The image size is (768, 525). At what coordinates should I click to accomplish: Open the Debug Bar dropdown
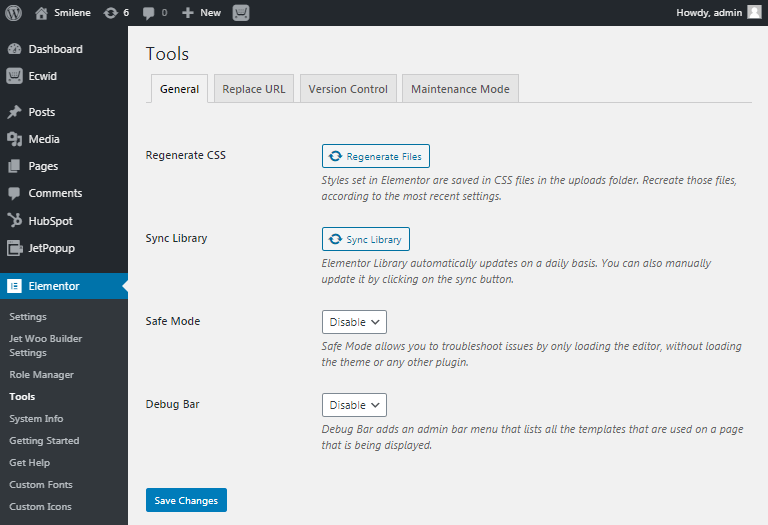(354, 405)
